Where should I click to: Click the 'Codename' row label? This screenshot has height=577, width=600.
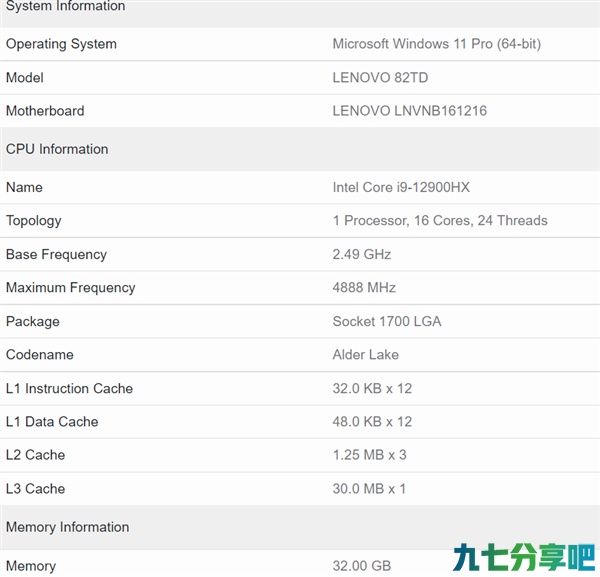[40, 355]
